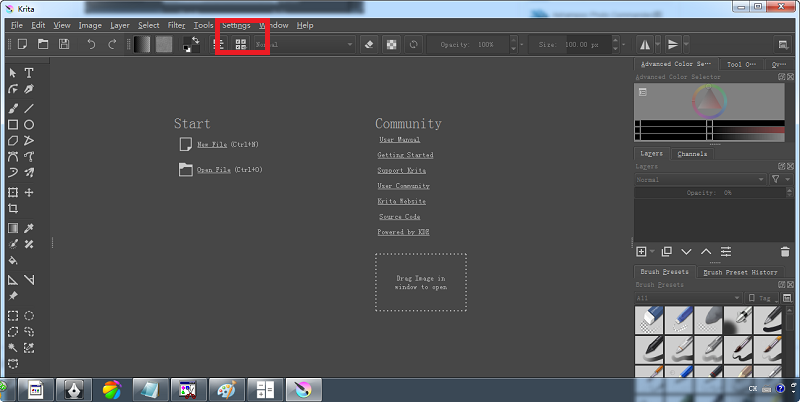
Task: Open the Choose Workspace button
Action: 783,44
